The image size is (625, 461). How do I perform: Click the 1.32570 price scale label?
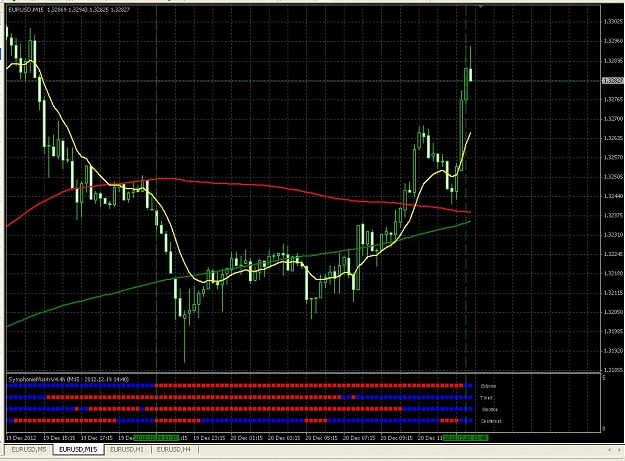613,157
